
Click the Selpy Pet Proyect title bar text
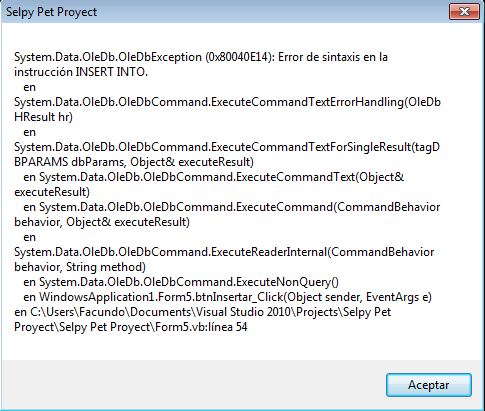[52, 12]
